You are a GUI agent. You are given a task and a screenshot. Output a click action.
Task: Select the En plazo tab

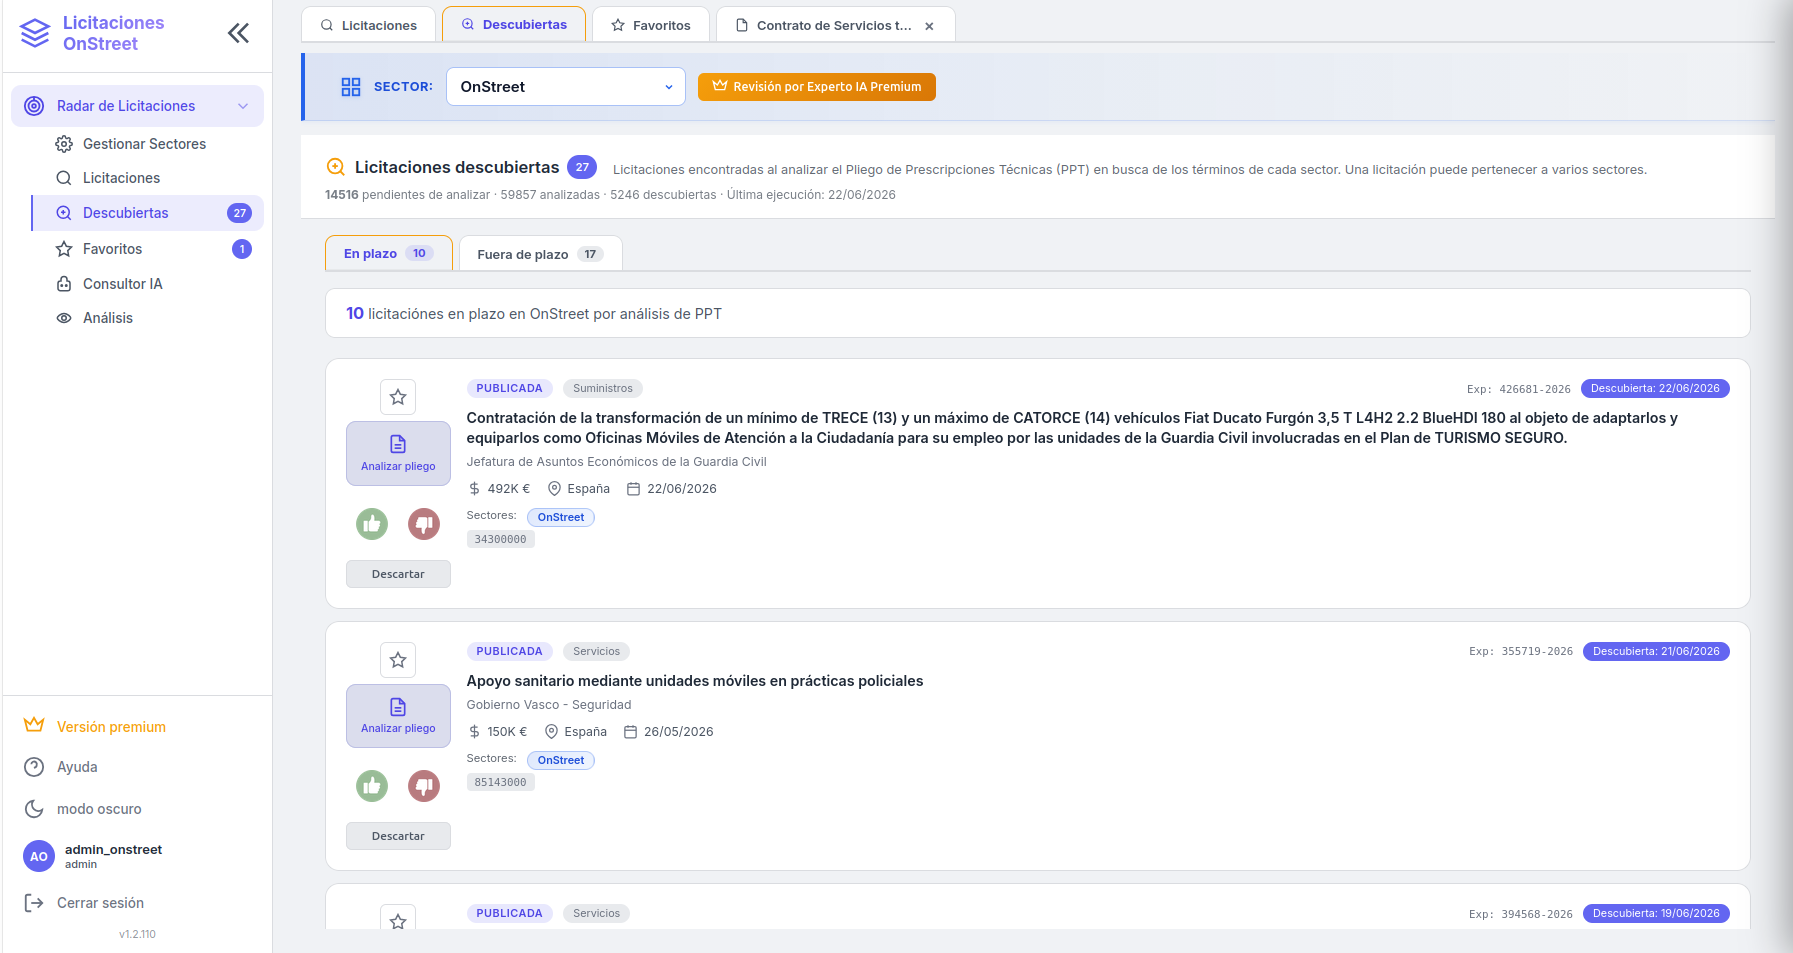point(388,253)
